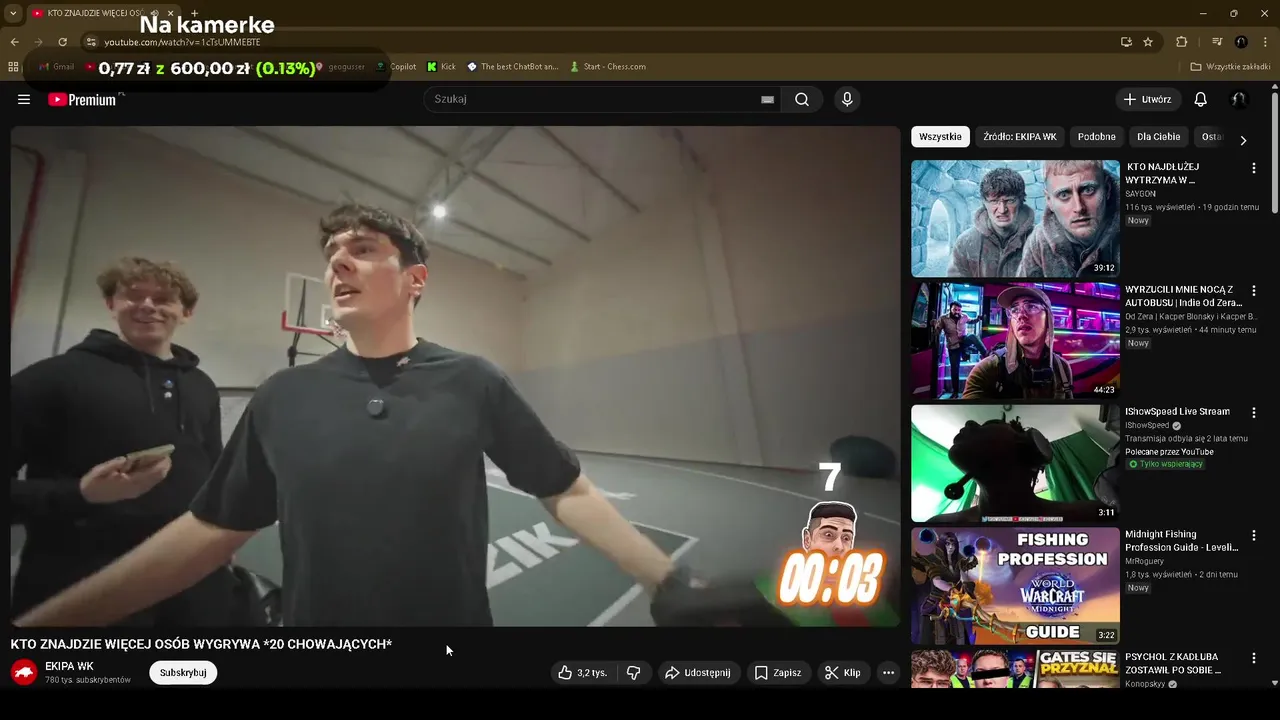Screen dimensions: 1280x720
Task: Open Copilot bookmark
Action: point(395,67)
